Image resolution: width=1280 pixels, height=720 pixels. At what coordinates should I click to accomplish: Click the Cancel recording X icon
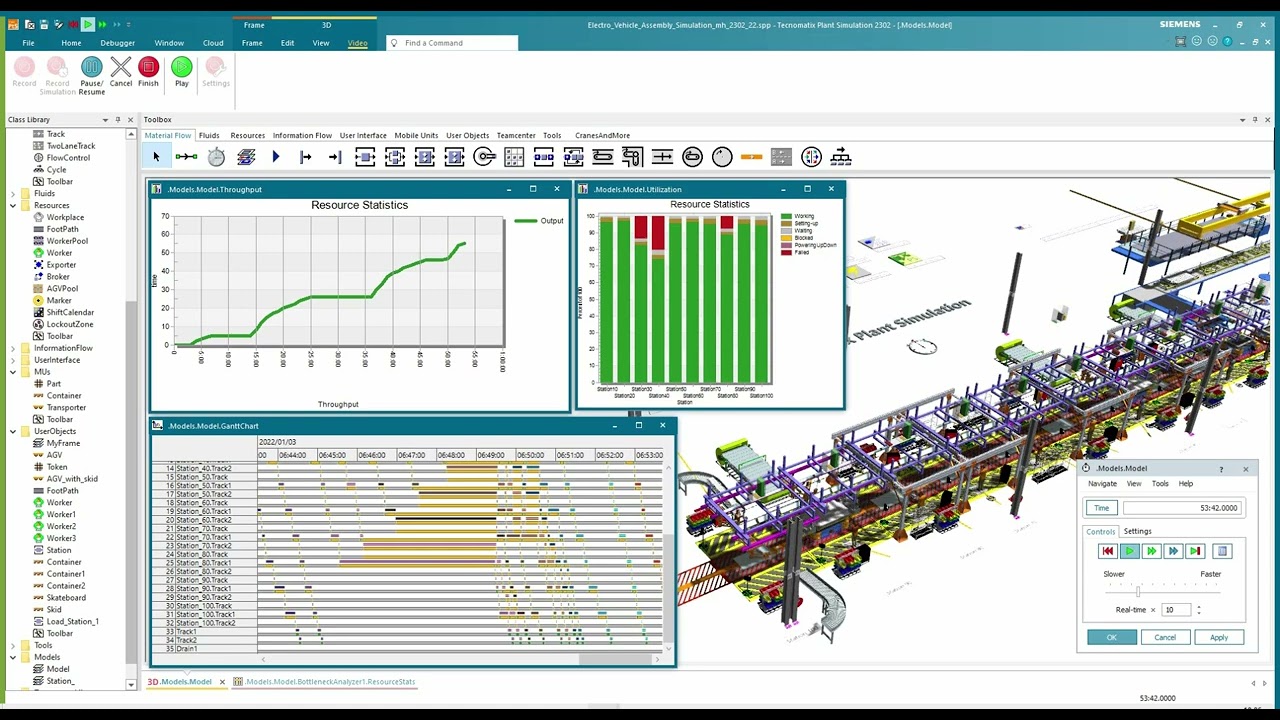pos(121,67)
